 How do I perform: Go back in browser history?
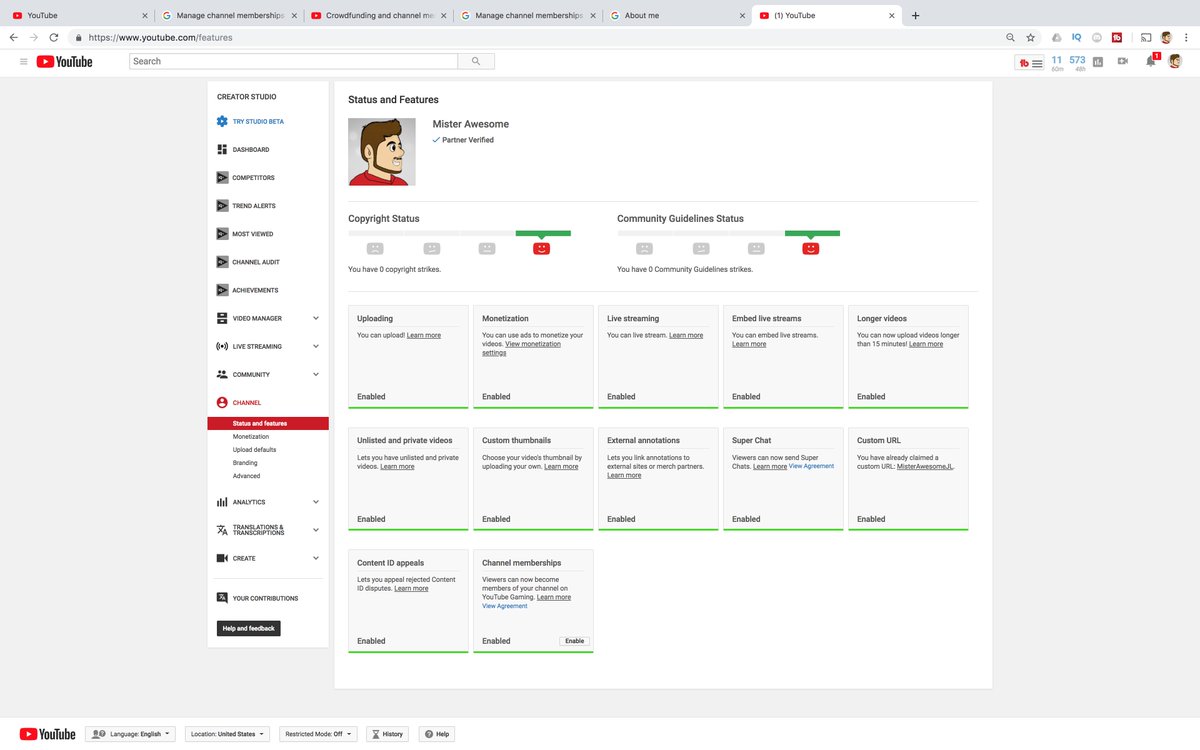(14, 37)
